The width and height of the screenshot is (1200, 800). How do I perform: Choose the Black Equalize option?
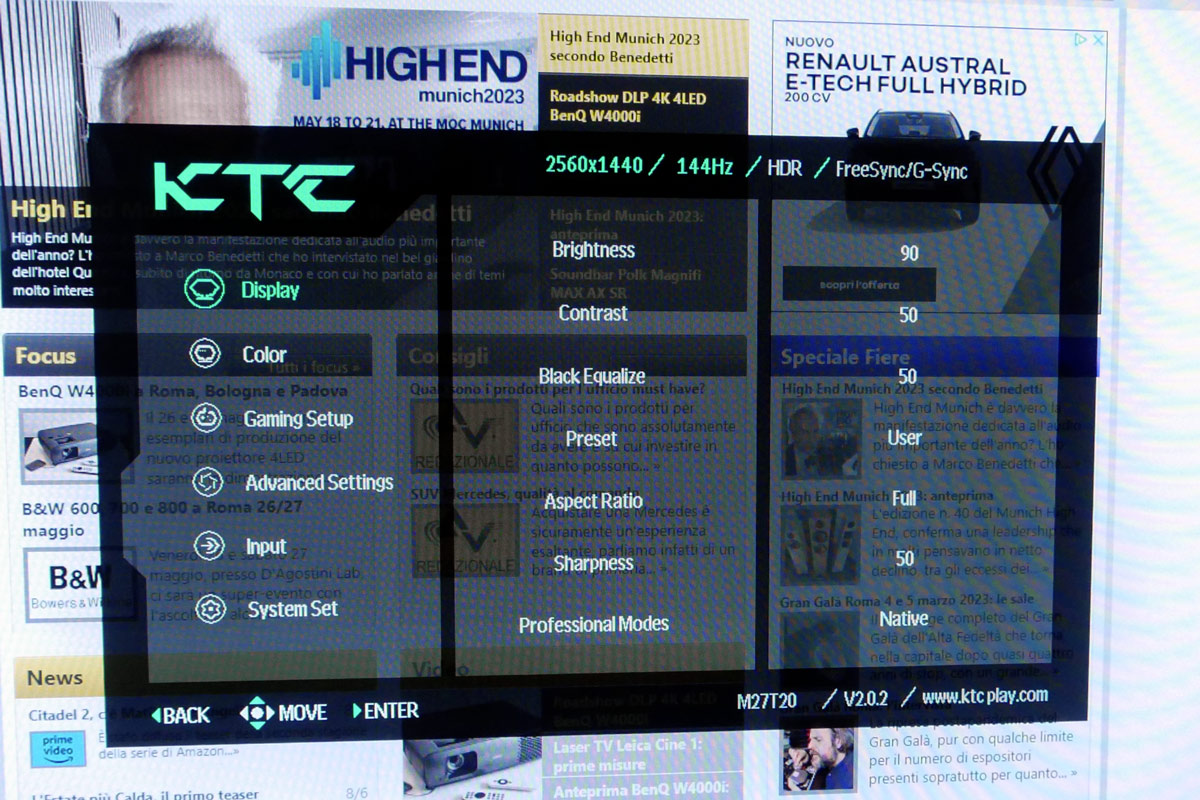(x=592, y=376)
